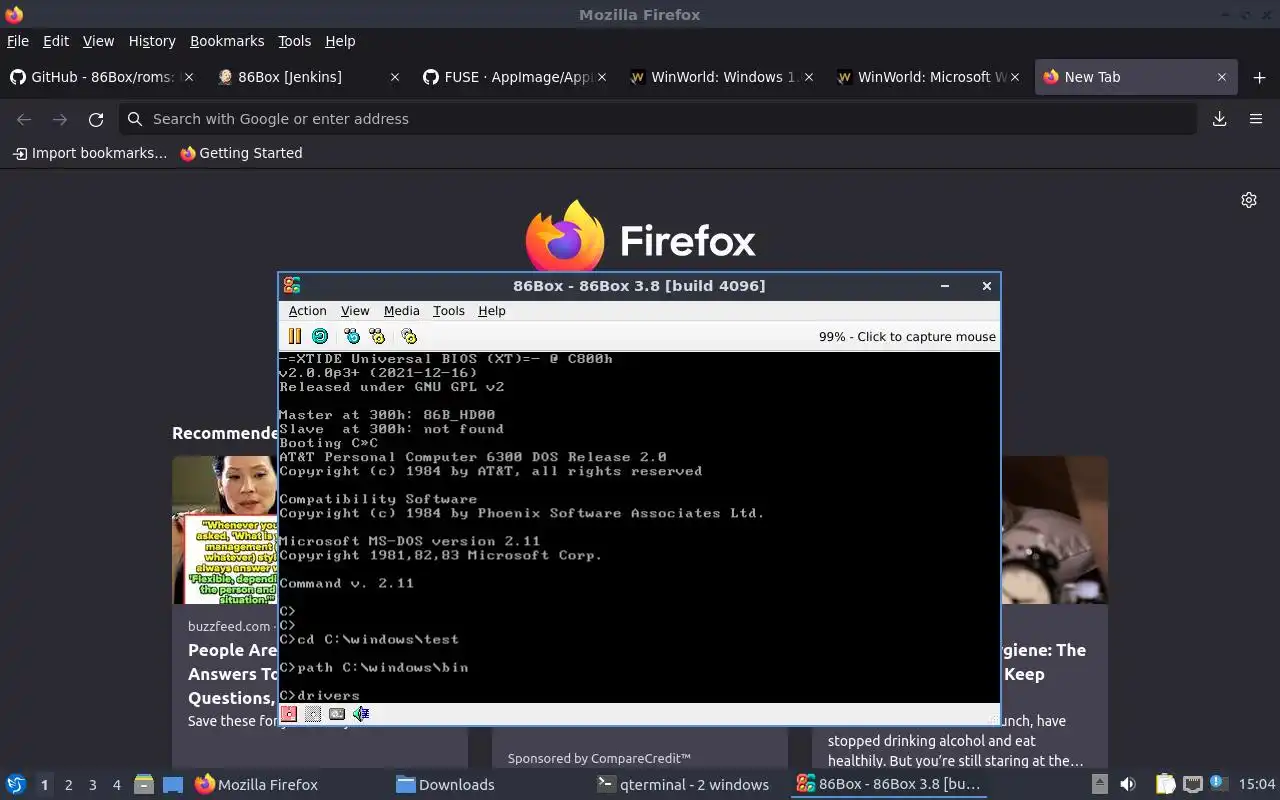Open 86Box settings from the toolbar icon
The height and width of the screenshot is (800, 1280).
coord(409,337)
